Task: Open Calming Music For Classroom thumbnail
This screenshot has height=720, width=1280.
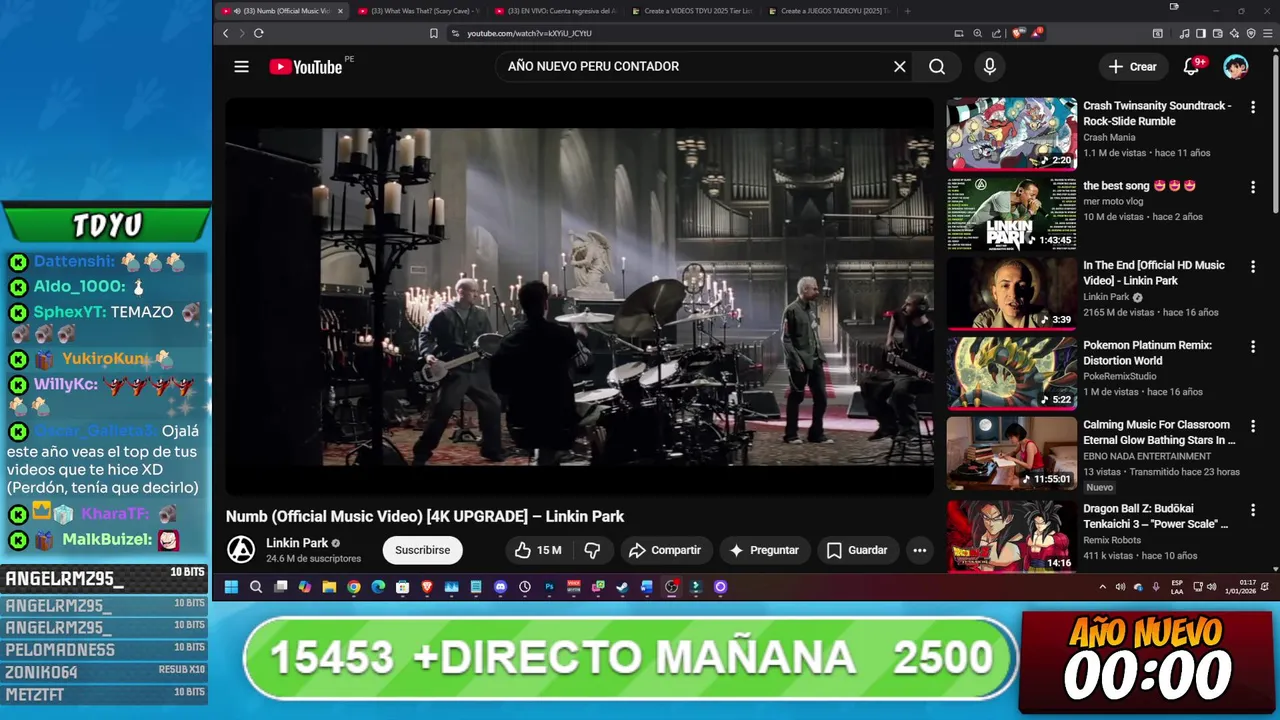Action: (x=1012, y=453)
